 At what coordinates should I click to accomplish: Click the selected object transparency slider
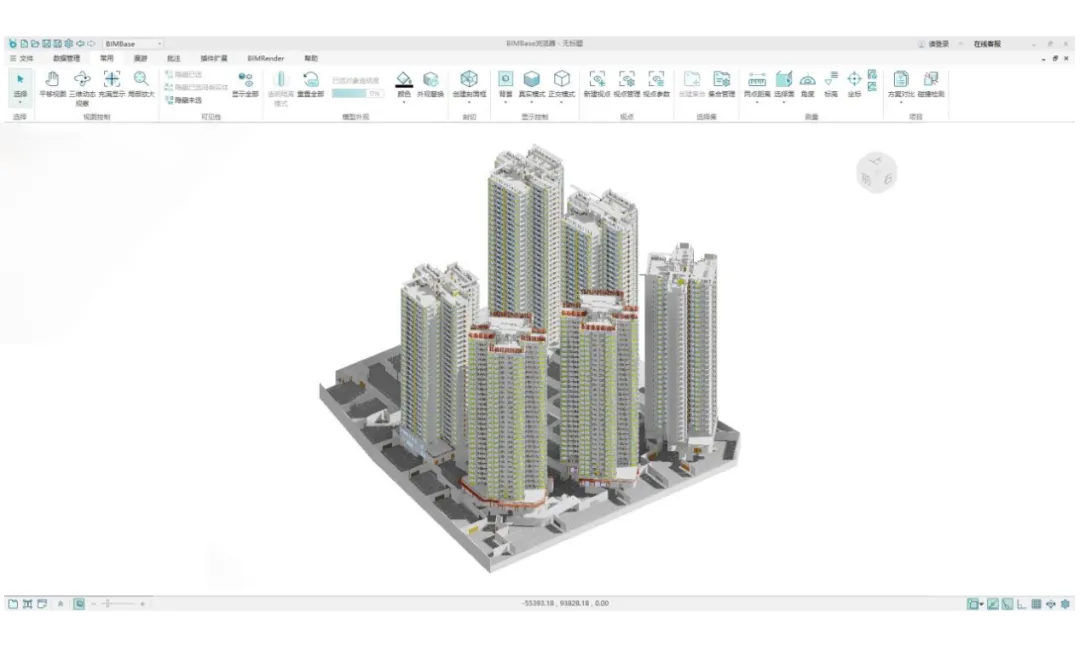pyautogui.click(x=357, y=93)
